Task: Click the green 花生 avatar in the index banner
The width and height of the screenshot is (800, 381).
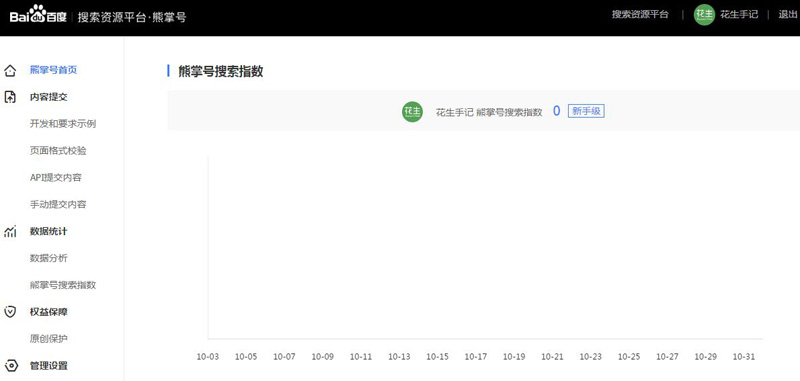Action: click(x=412, y=111)
